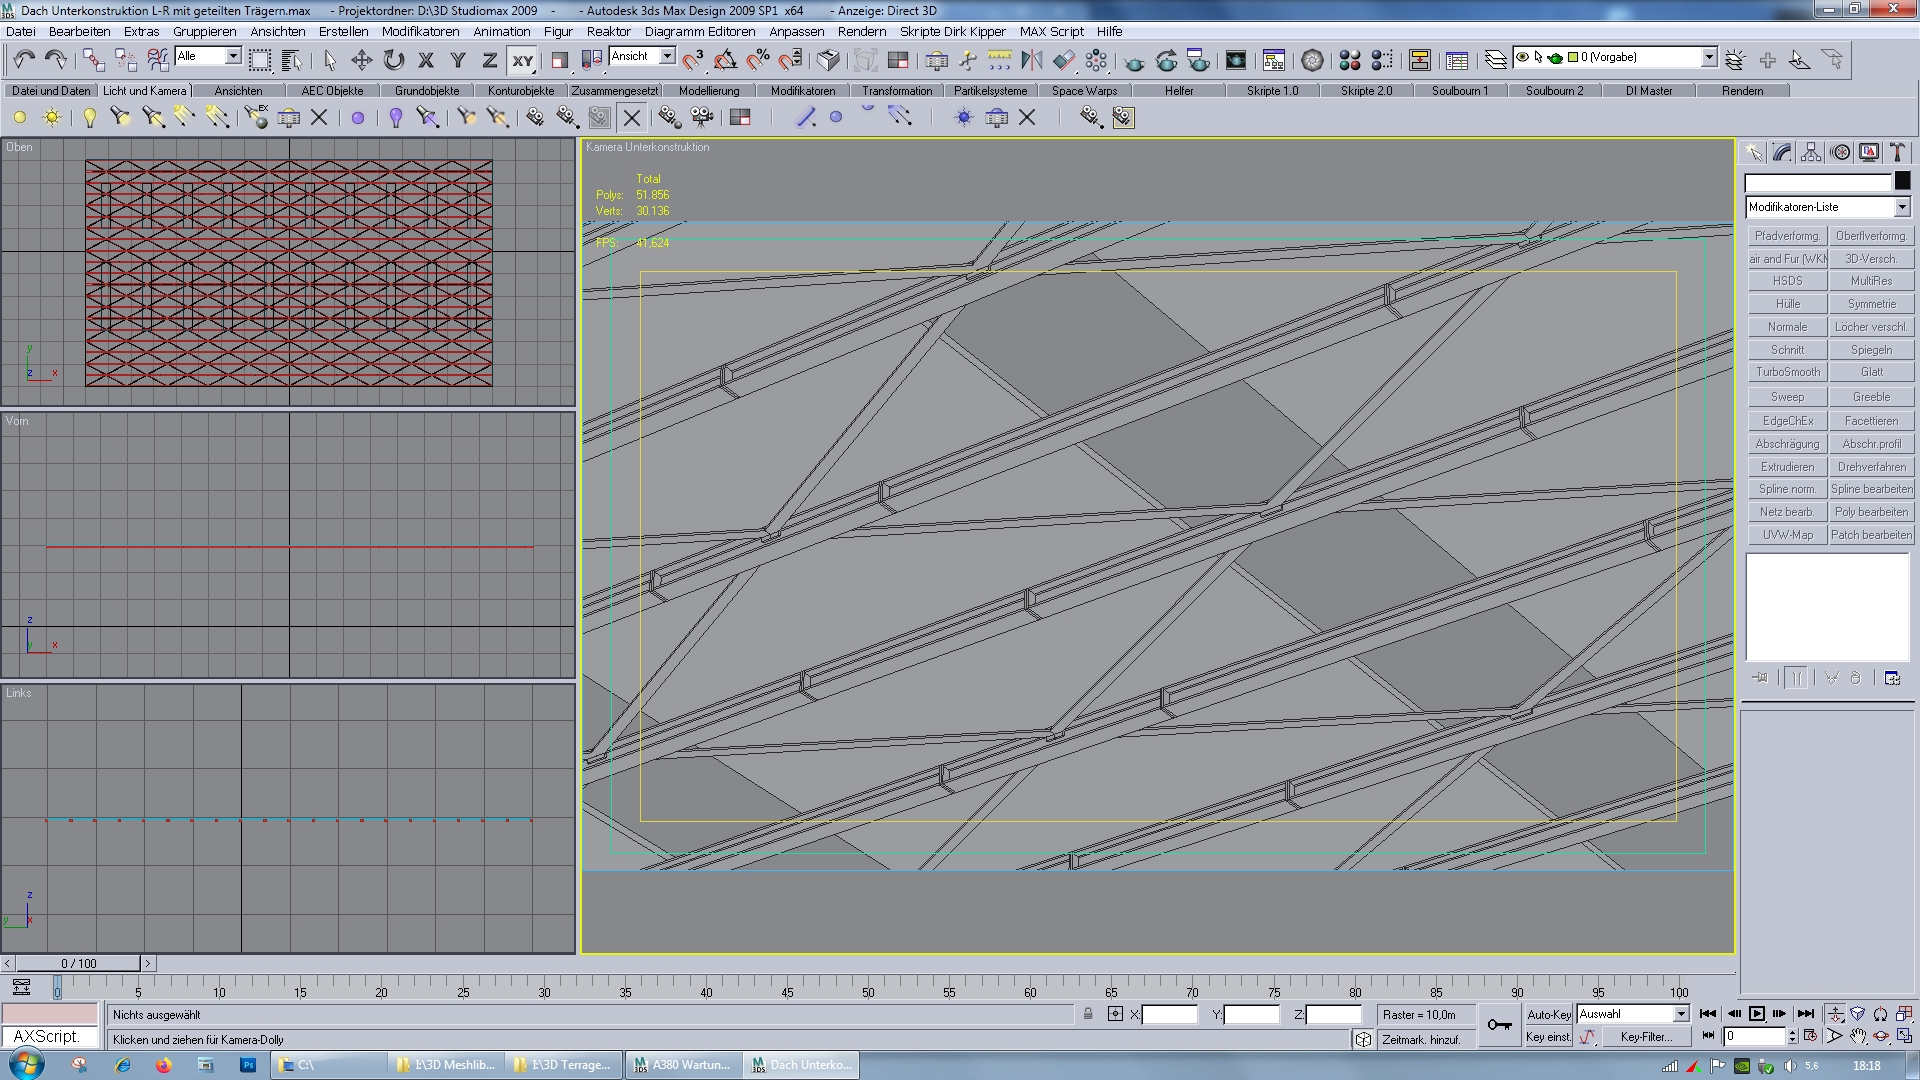Screen dimensions: 1920x1080
Task: Click the quick render teapot icon
Action: pyautogui.click(x=1134, y=62)
